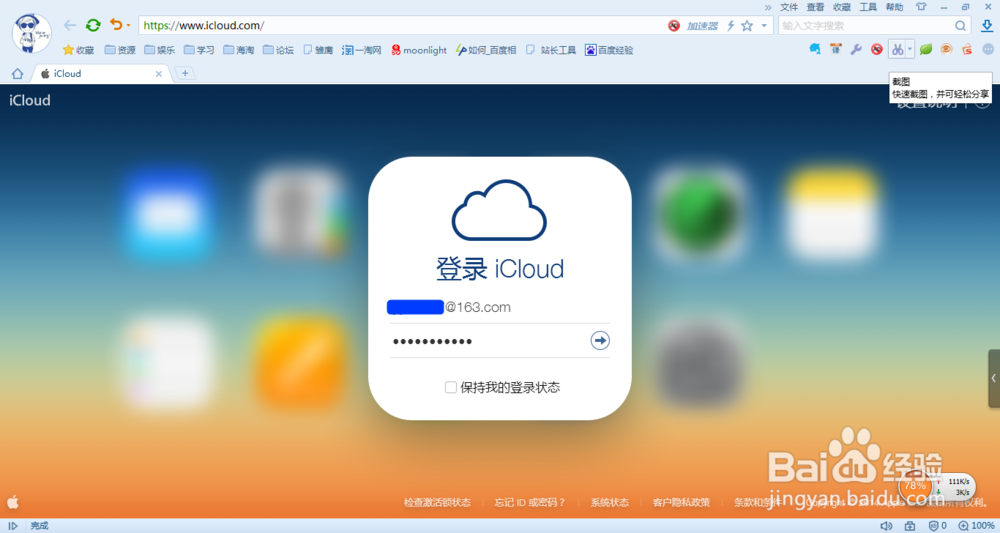Click the 加速器 accelerator link
Screen dimensions: 1000x533
pos(702,26)
